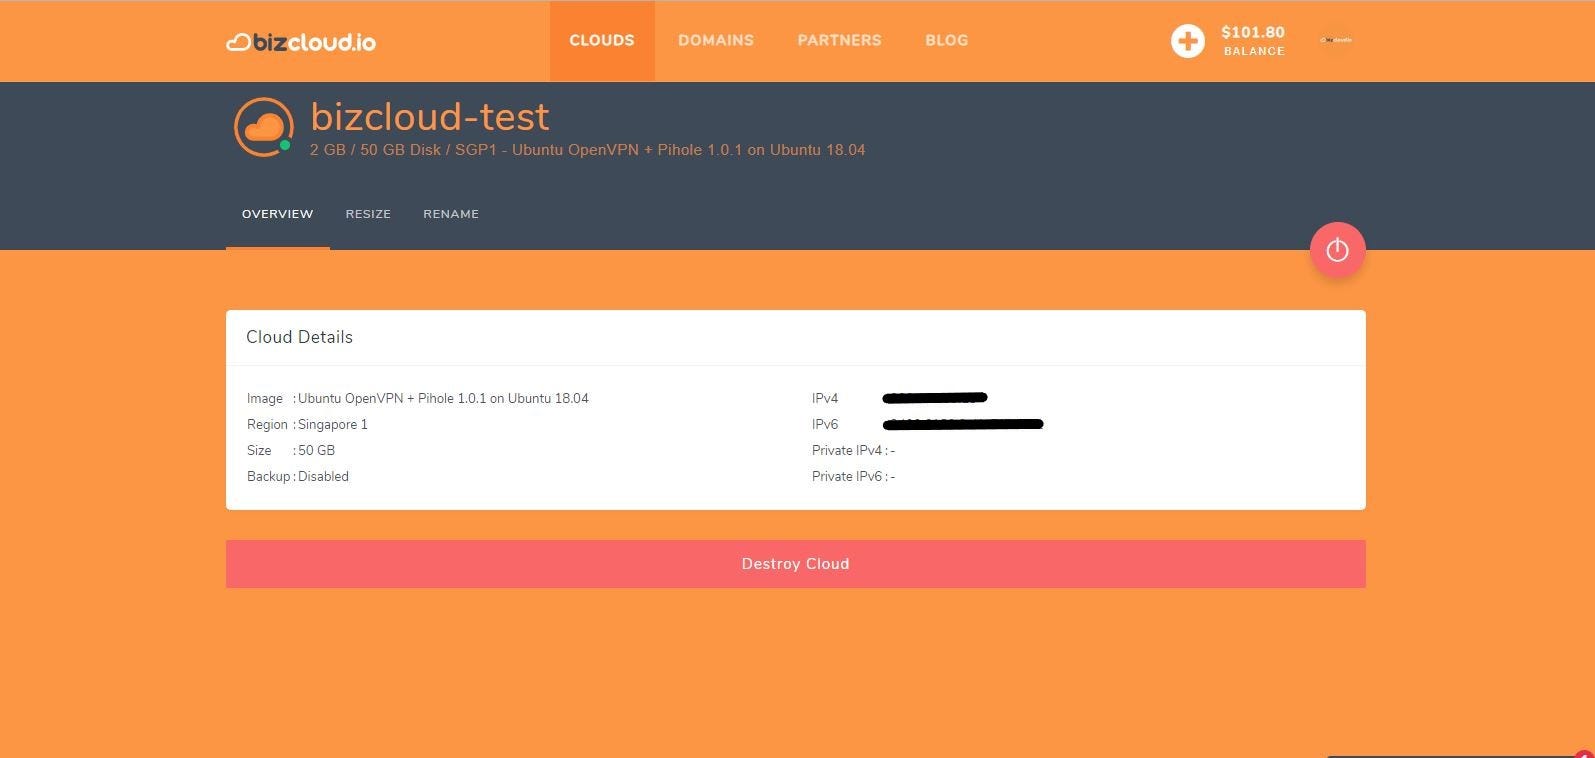Click the Cloud Details heading
The image size is (1595, 758).
pos(300,337)
